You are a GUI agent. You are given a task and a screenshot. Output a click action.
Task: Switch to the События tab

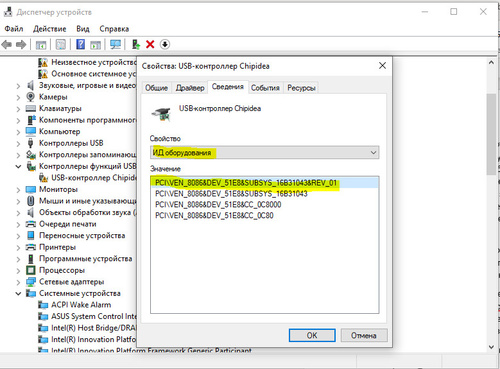coord(265,88)
